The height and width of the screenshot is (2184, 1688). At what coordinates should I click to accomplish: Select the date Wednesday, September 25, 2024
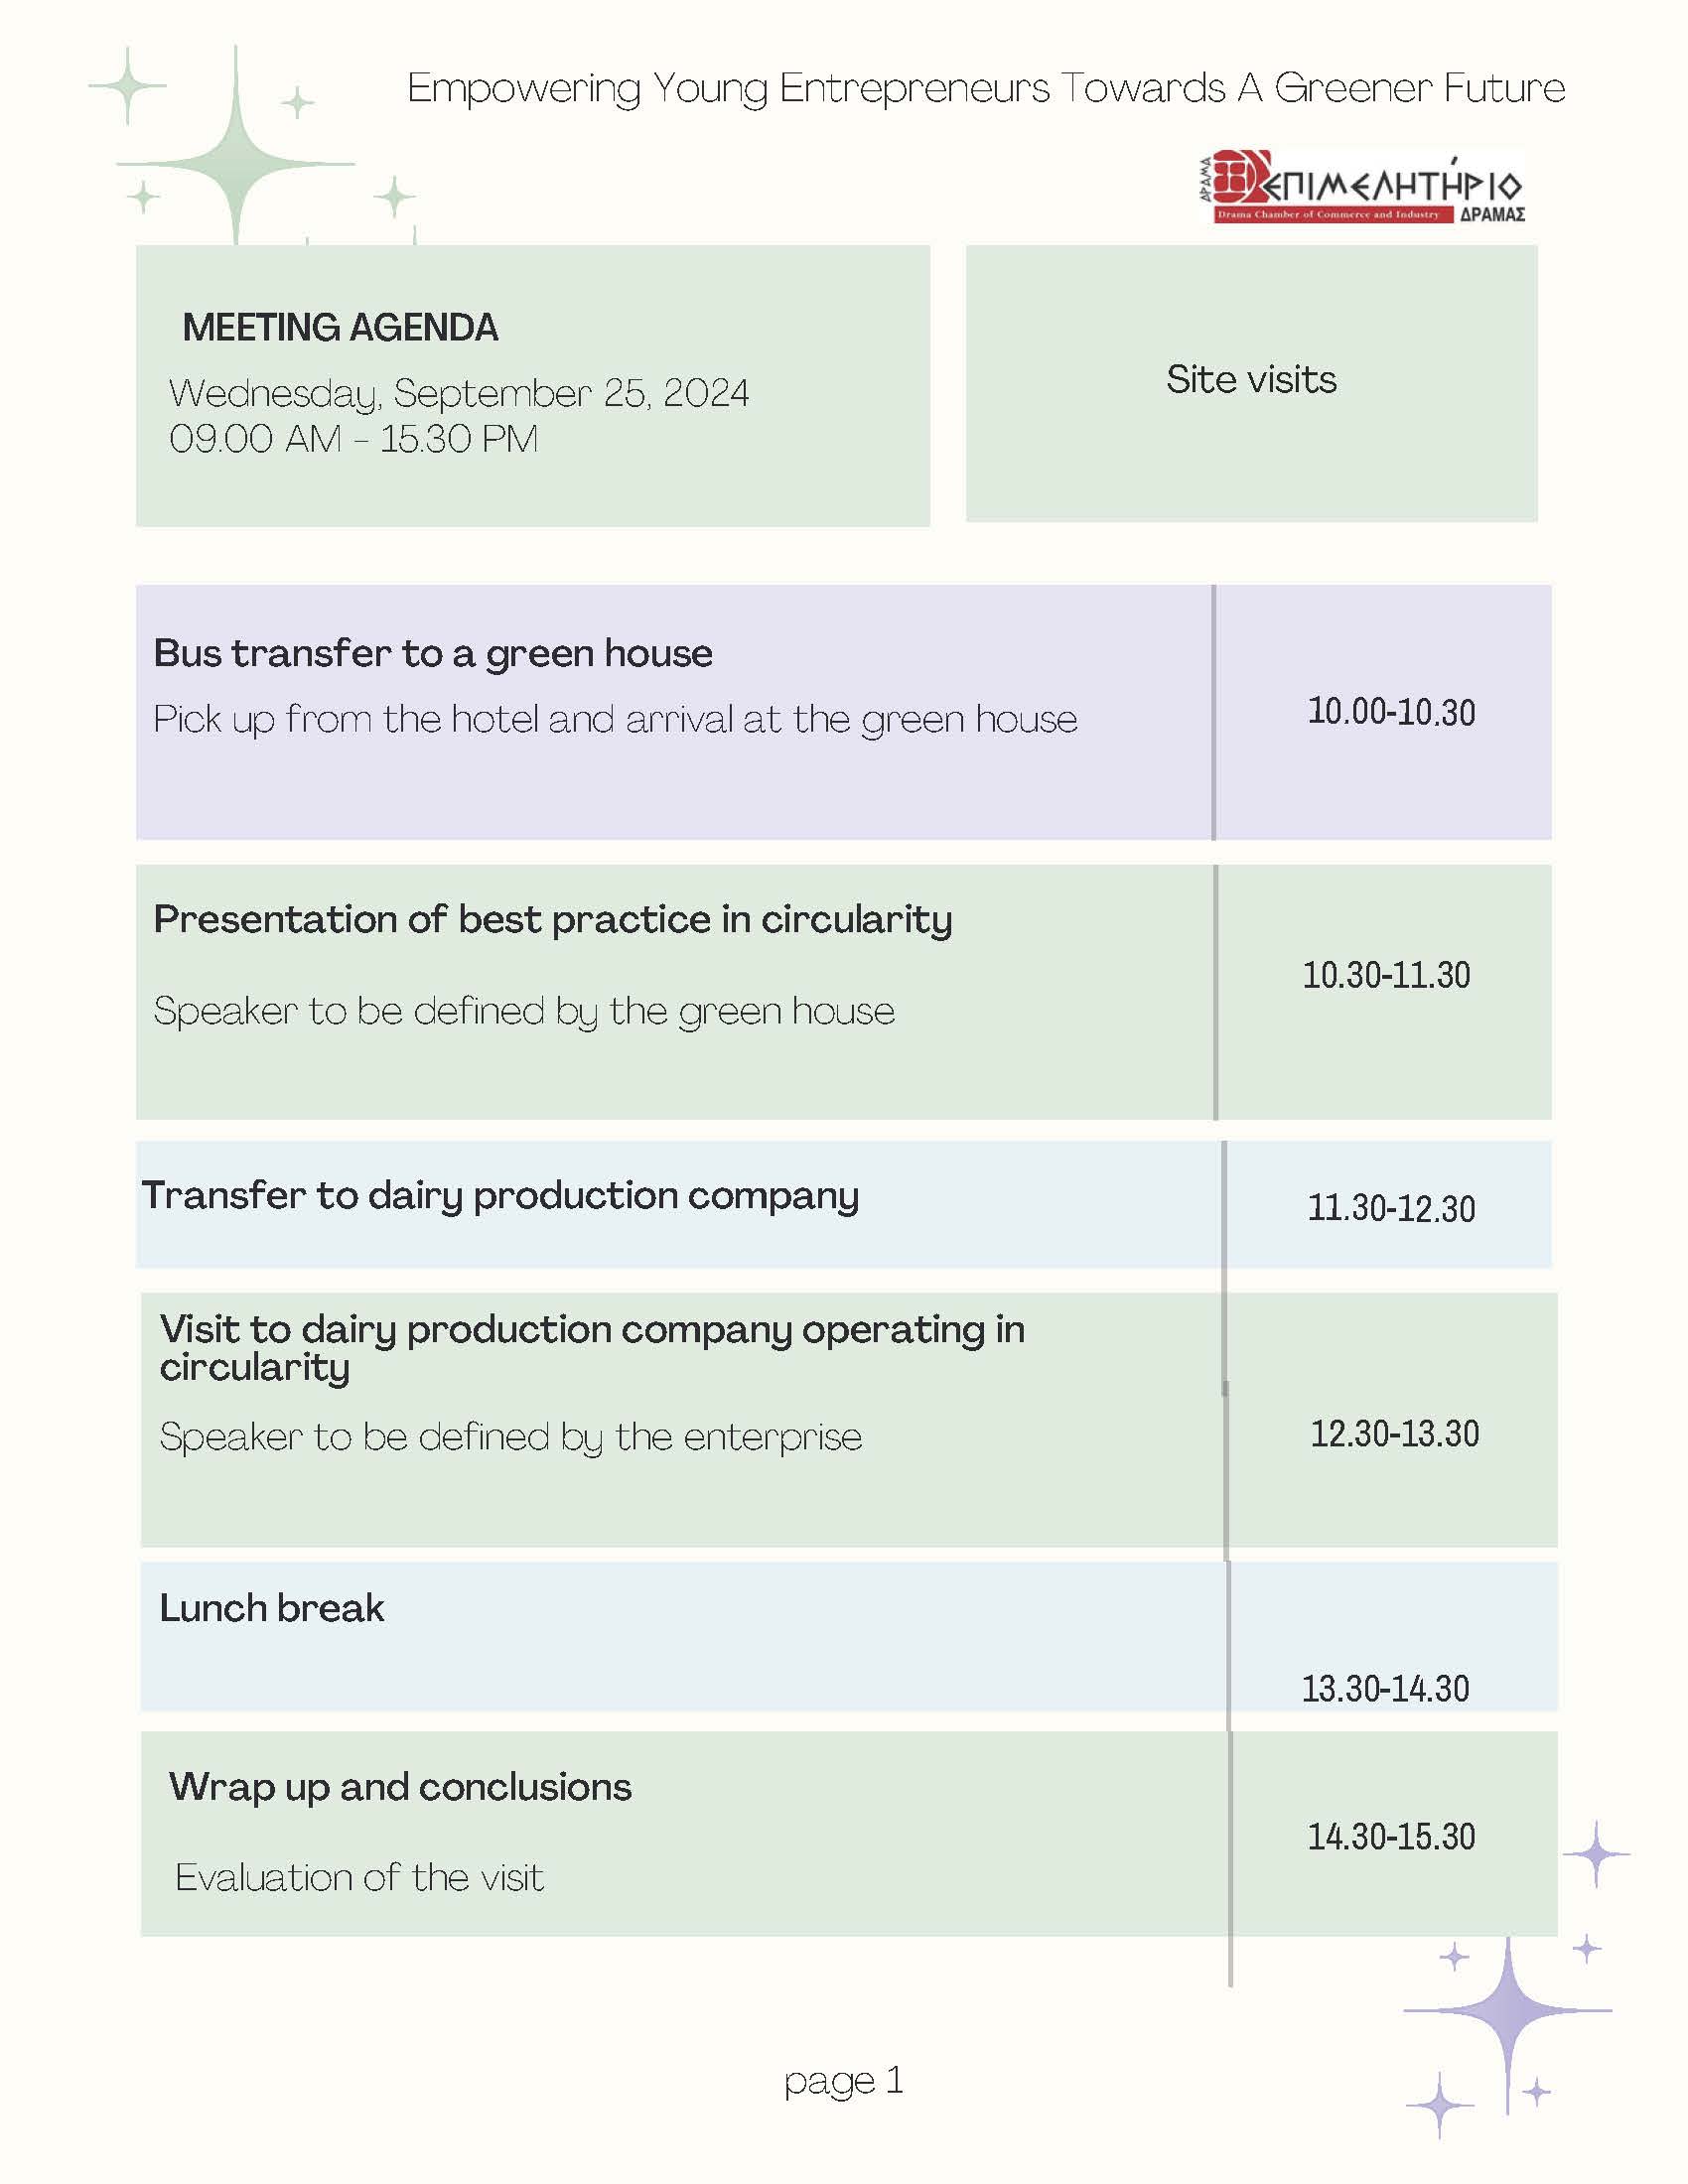[459, 394]
